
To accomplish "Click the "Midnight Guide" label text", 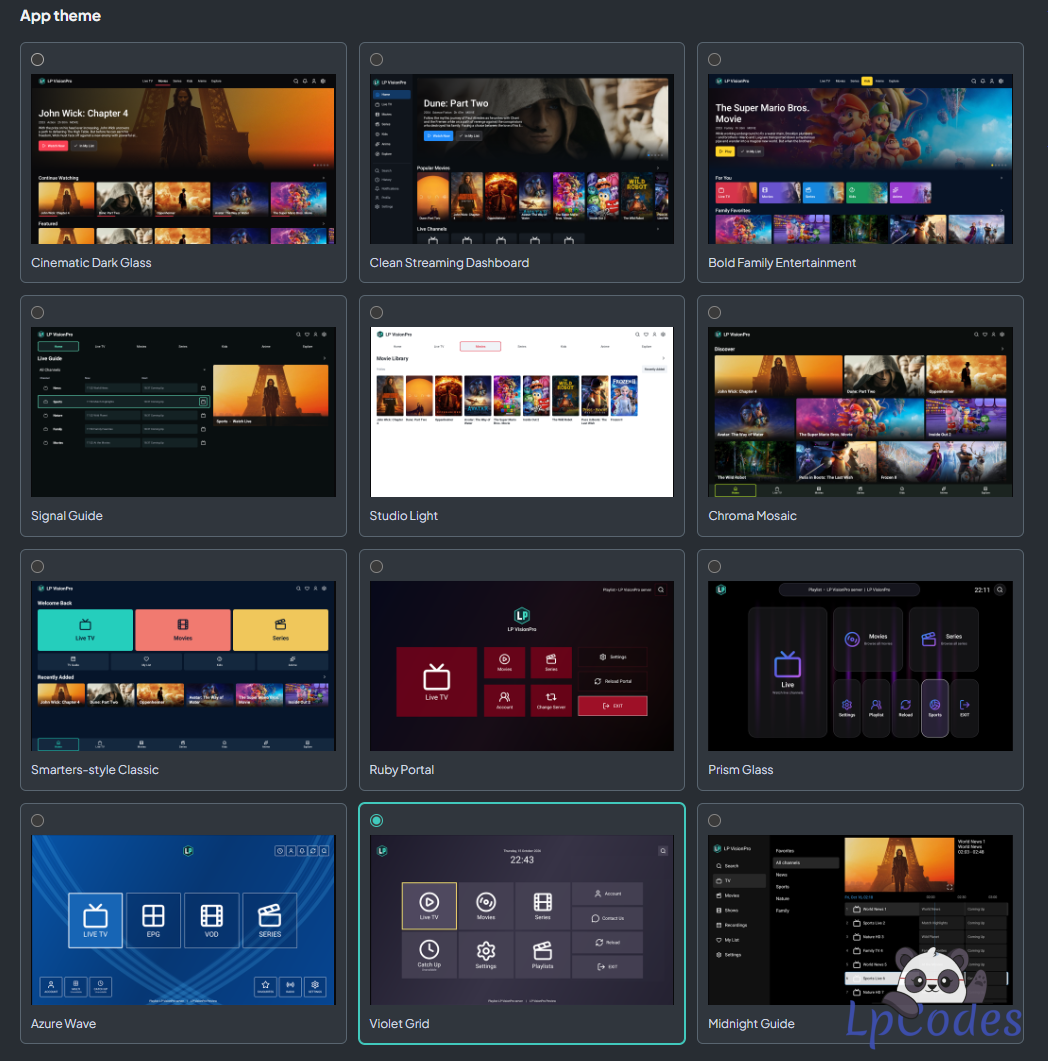I will (752, 1024).
